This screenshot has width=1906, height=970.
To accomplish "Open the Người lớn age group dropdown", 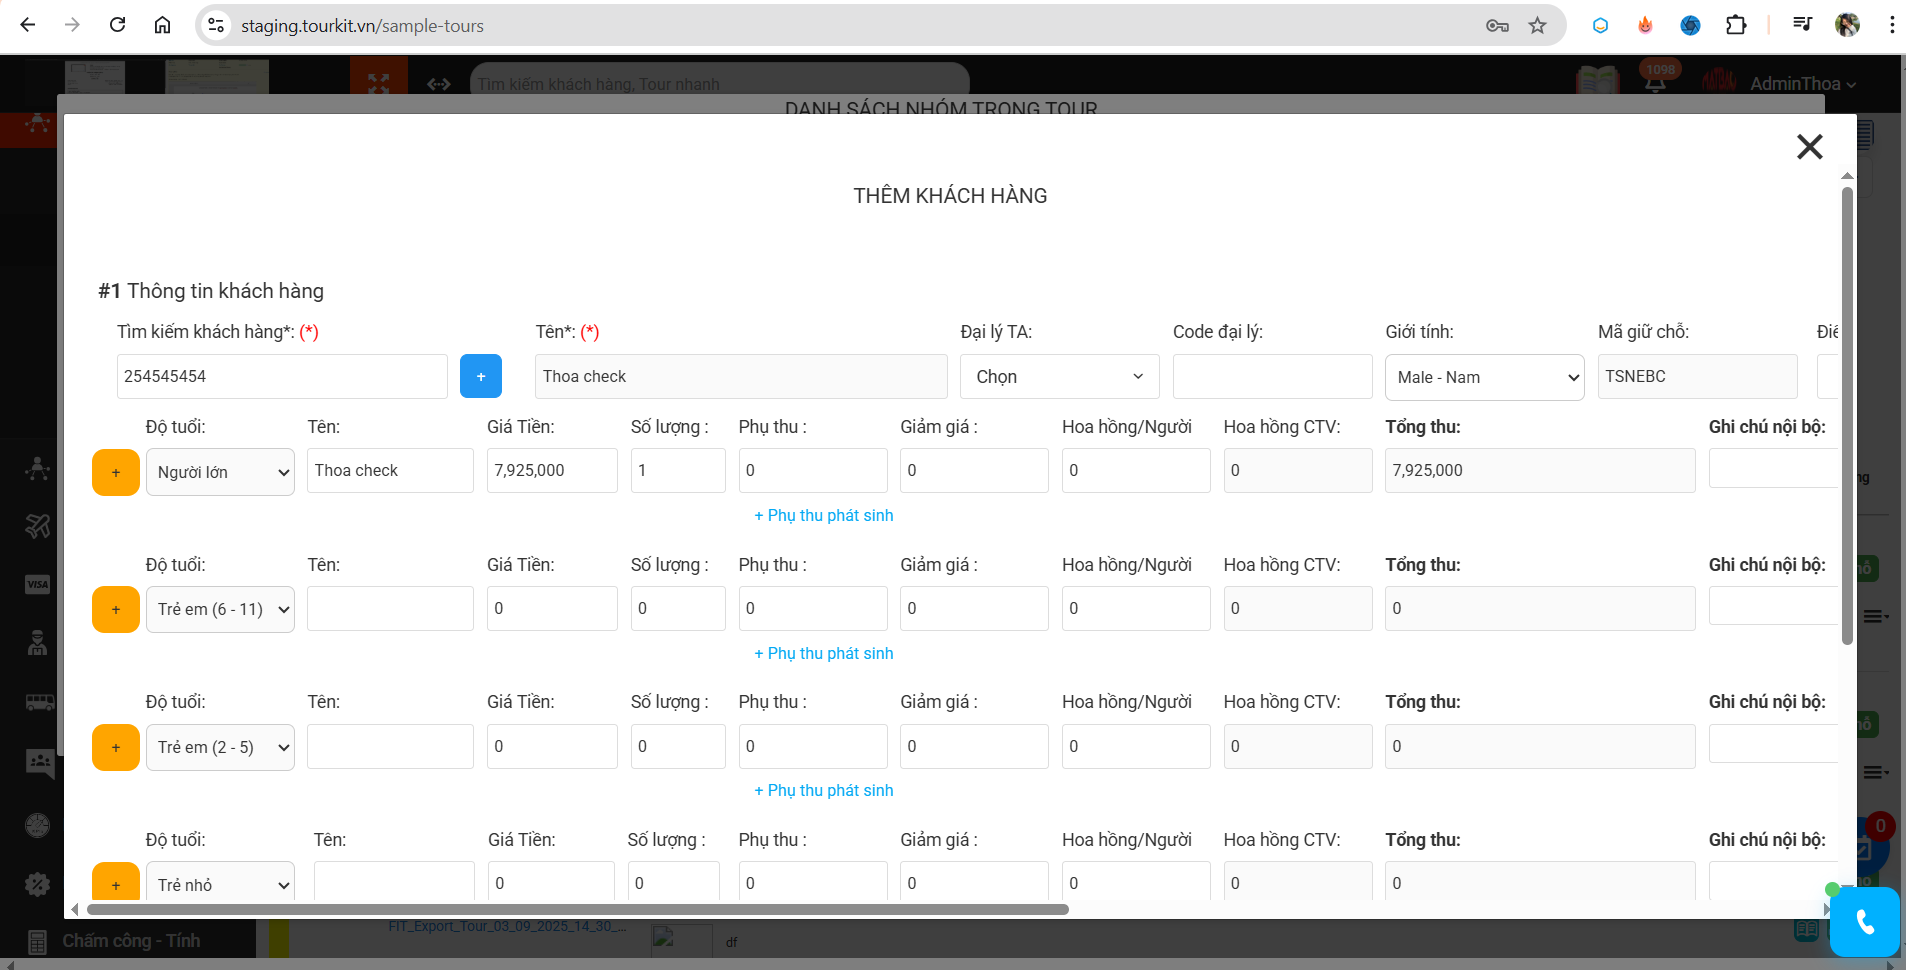I will pos(220,472).
